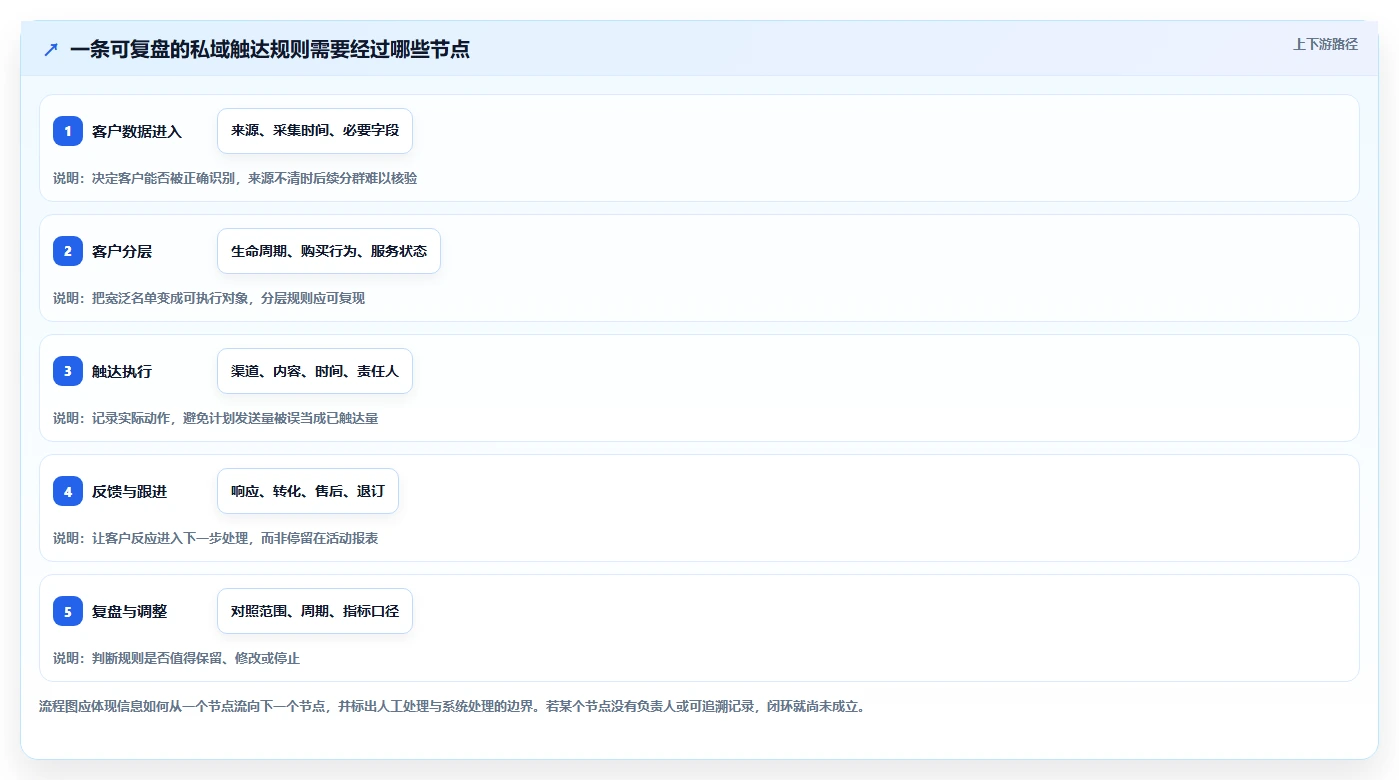Select the 生命周期、购买行为、服务状态 chip
1399x780 pixels.
pyautogui.click(x=329, y=251)
